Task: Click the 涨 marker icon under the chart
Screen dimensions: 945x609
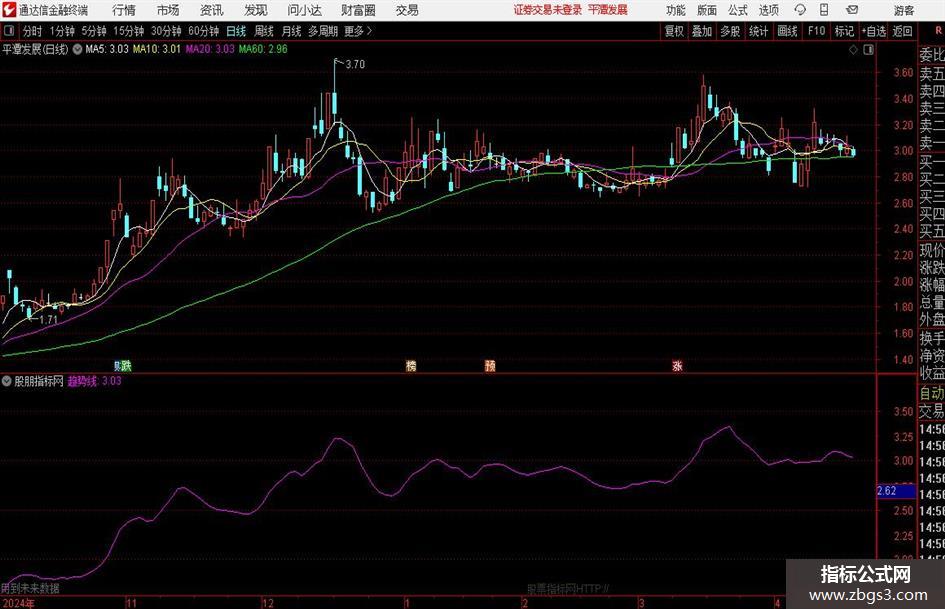Action: click(677, 365)
